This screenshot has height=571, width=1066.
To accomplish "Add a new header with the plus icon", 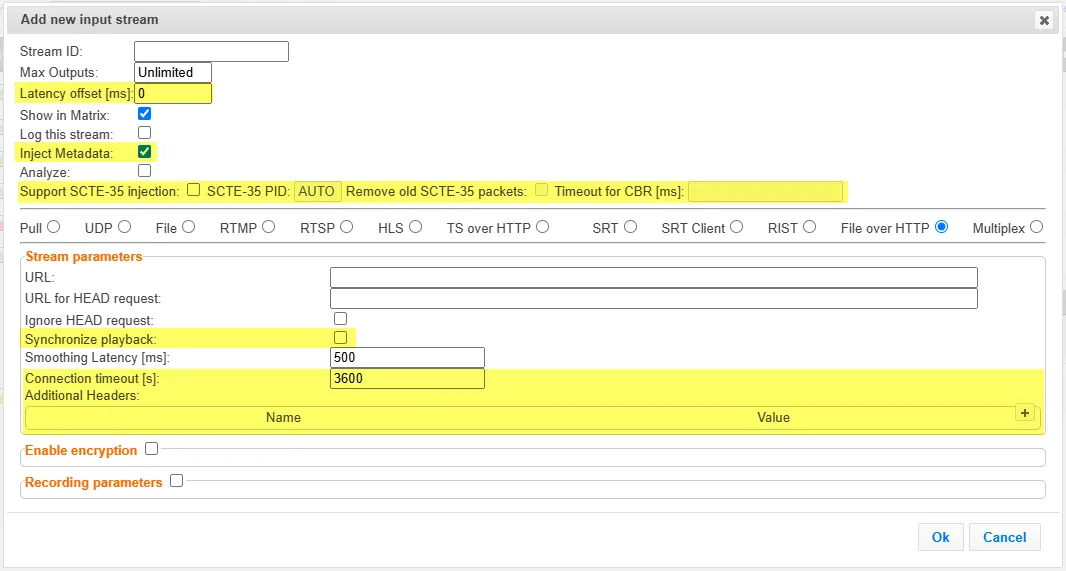I will click(1025, 413).
